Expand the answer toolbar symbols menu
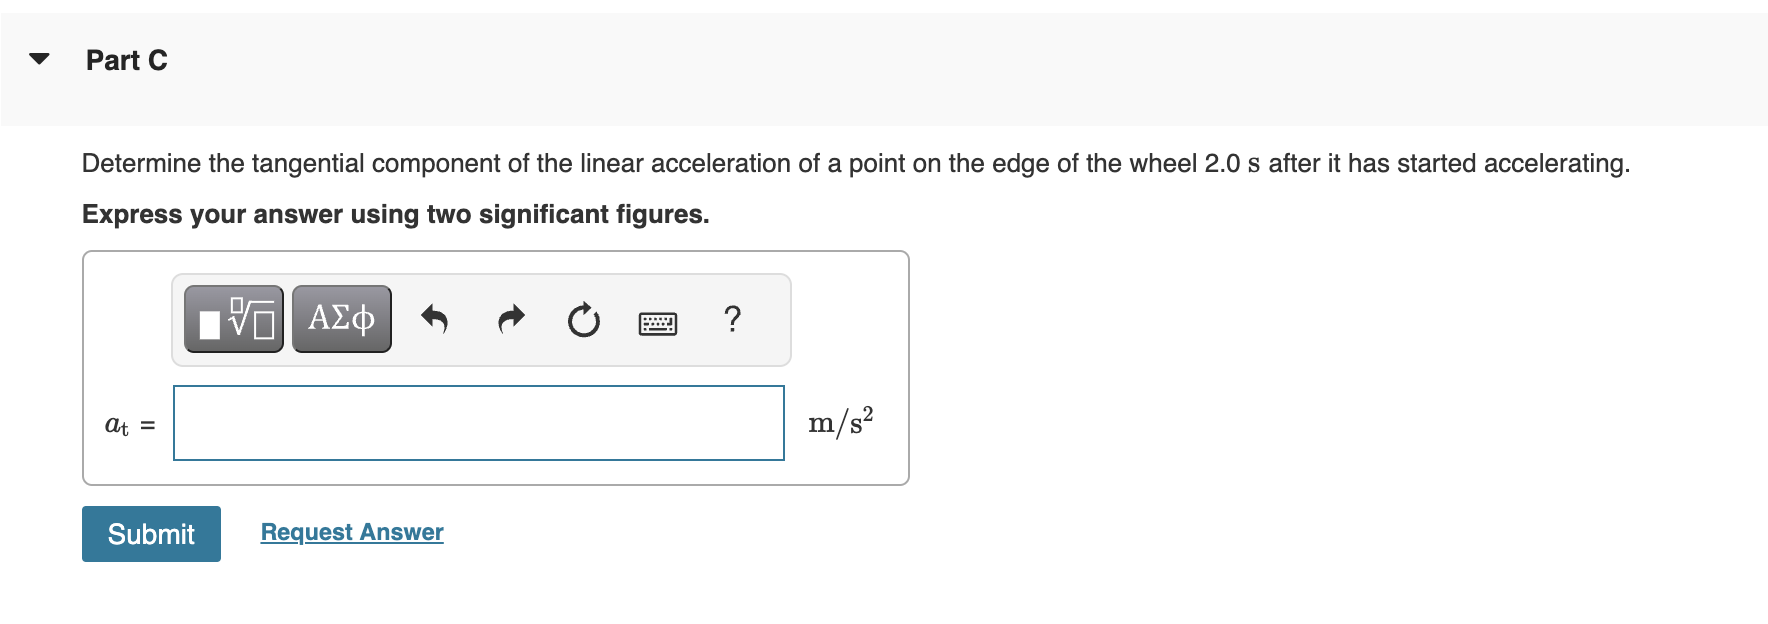Viewport: 1768px width, 624px height. pos(340,318)
